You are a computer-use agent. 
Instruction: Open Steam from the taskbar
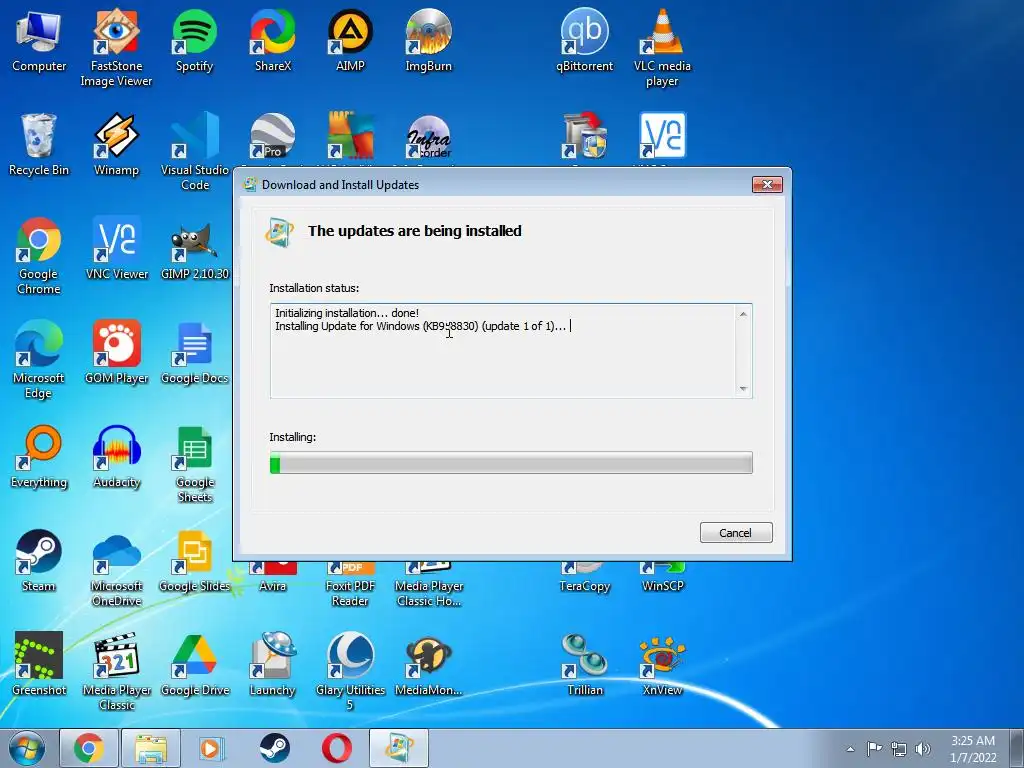pyautogui.click(x=274, y=748)
